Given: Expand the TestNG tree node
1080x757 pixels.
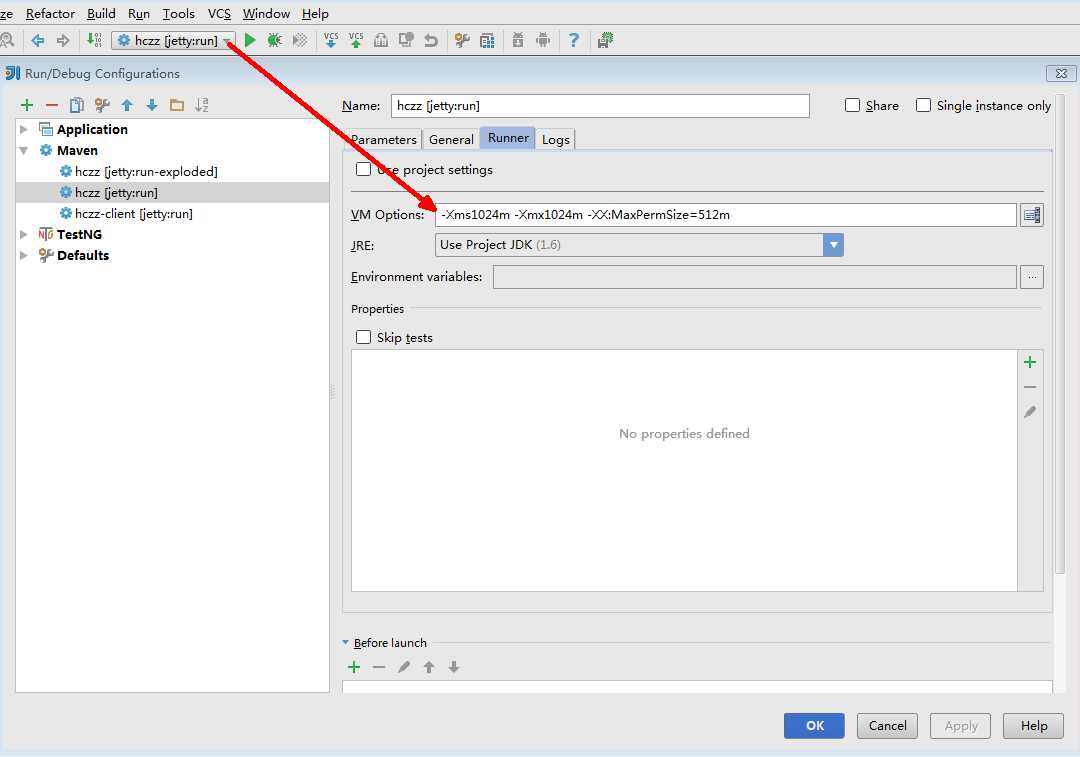Looking at the screenshot, I should point(23,234).
